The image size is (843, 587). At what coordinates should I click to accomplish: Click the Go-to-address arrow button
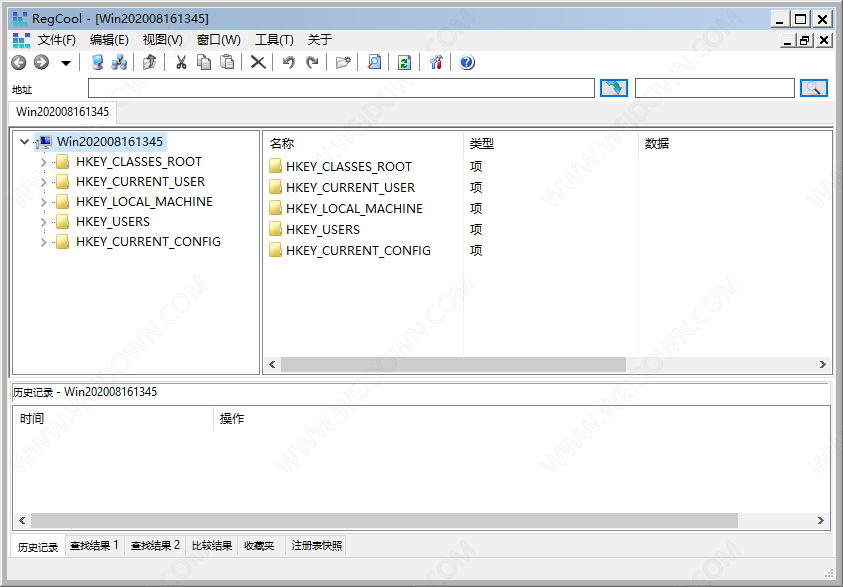(613, 88)
